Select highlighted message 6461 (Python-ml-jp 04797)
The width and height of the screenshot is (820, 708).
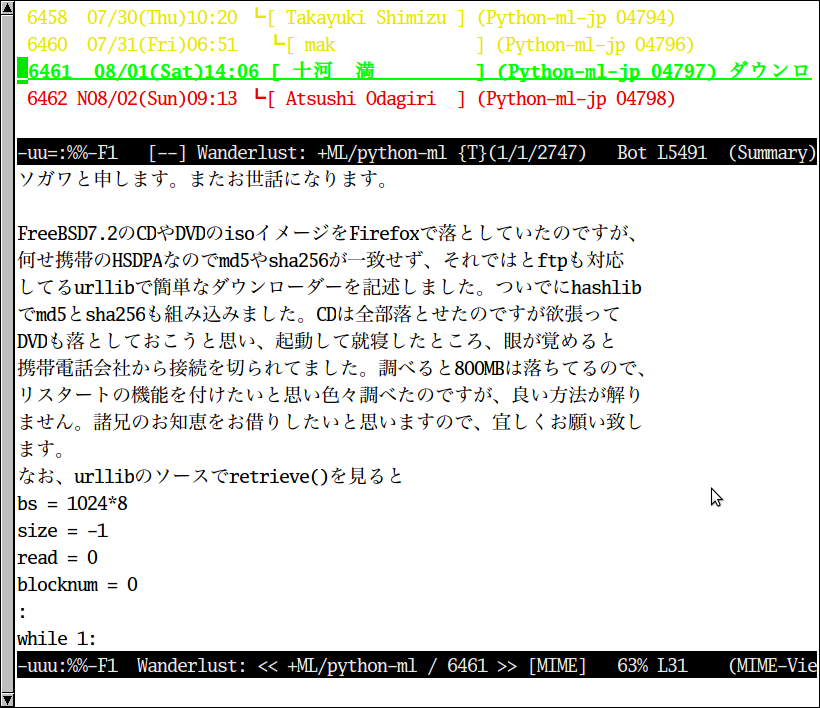[x=414, y=71]
